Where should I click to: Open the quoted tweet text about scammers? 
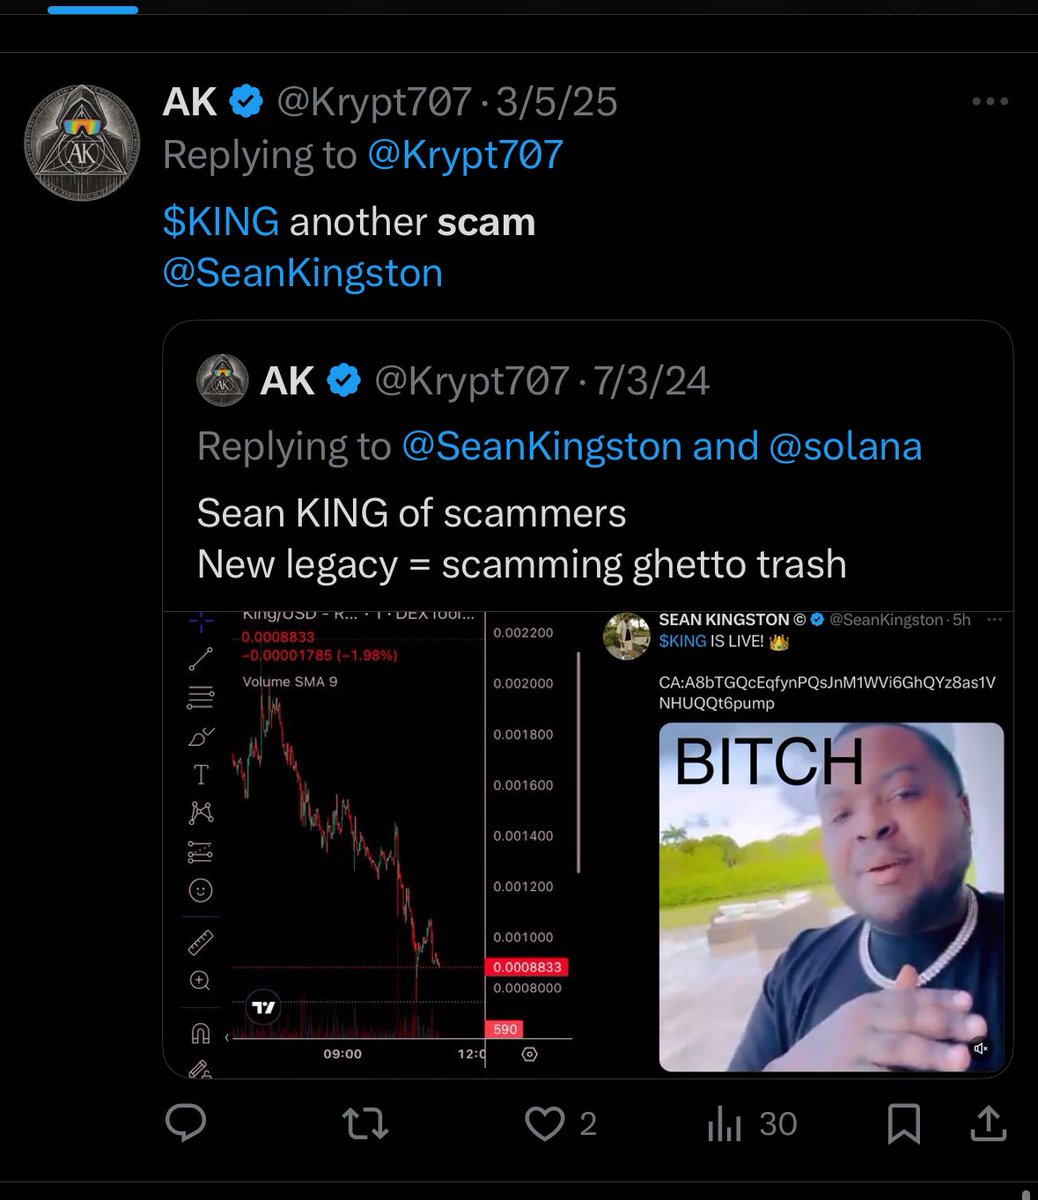(521, 539)
